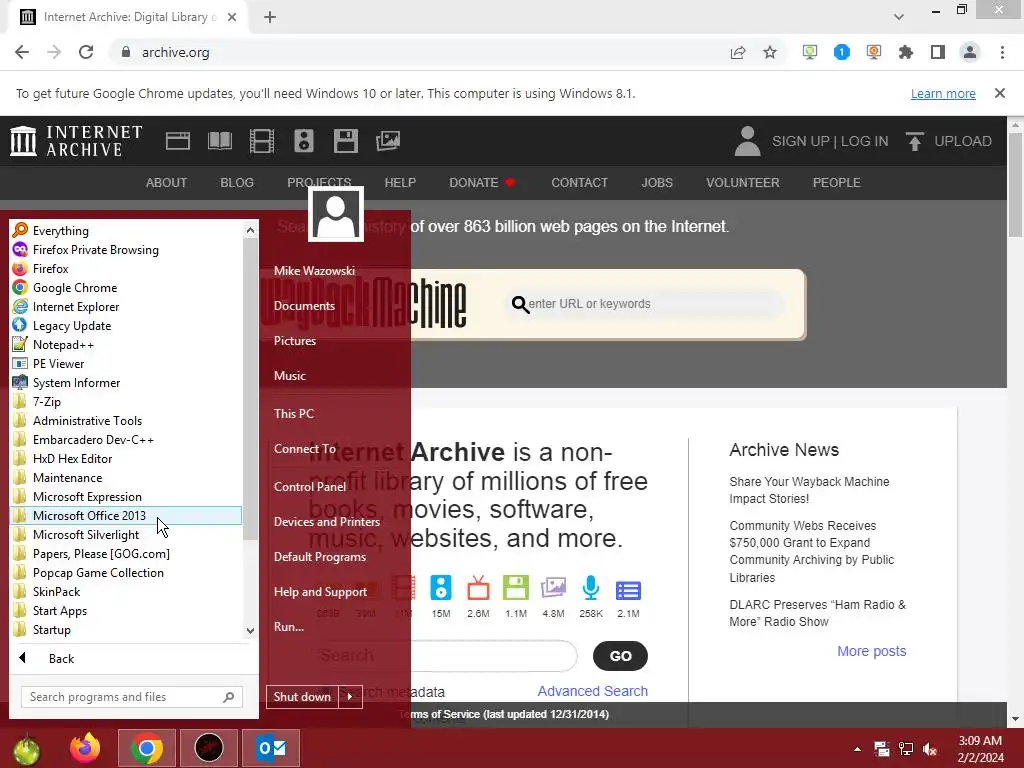Click the UPLOAD link
The image size is (1024, 768).
tap(948, 141)
